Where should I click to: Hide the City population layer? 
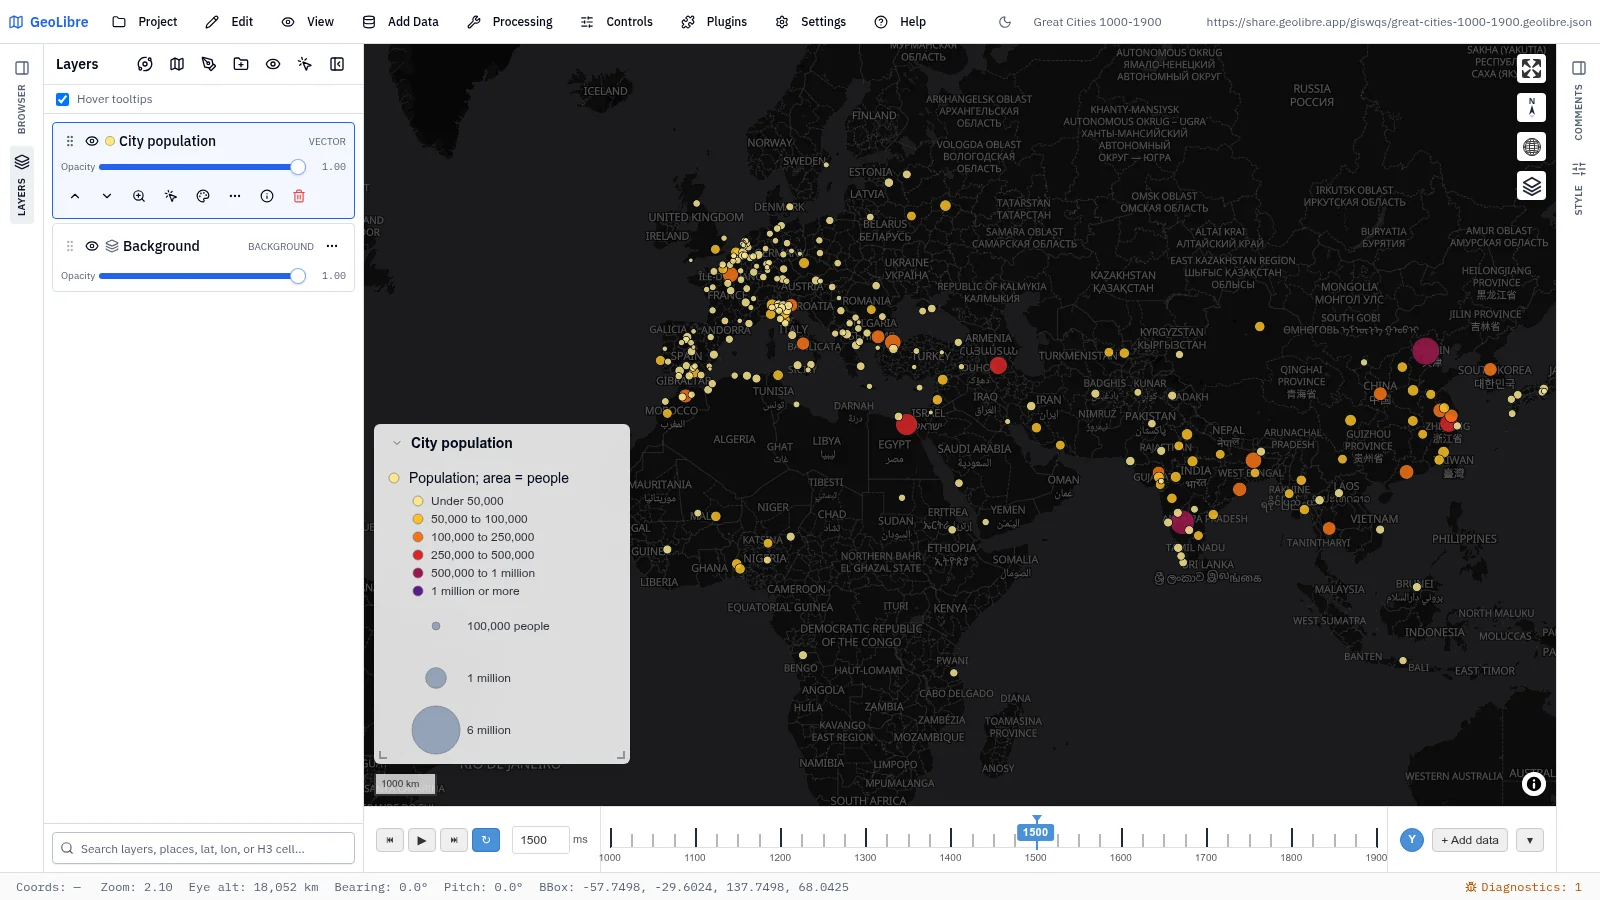(x=92, y=141)
